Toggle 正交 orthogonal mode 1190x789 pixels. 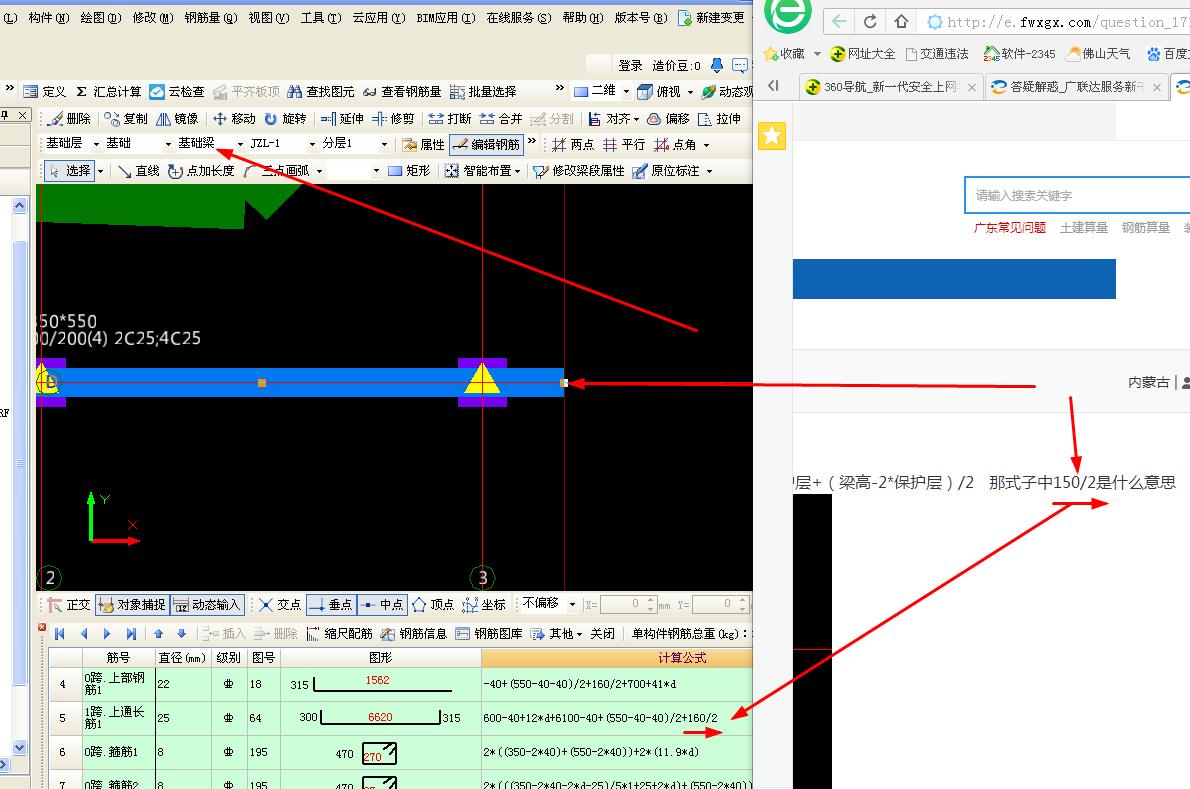coord(69,605)
